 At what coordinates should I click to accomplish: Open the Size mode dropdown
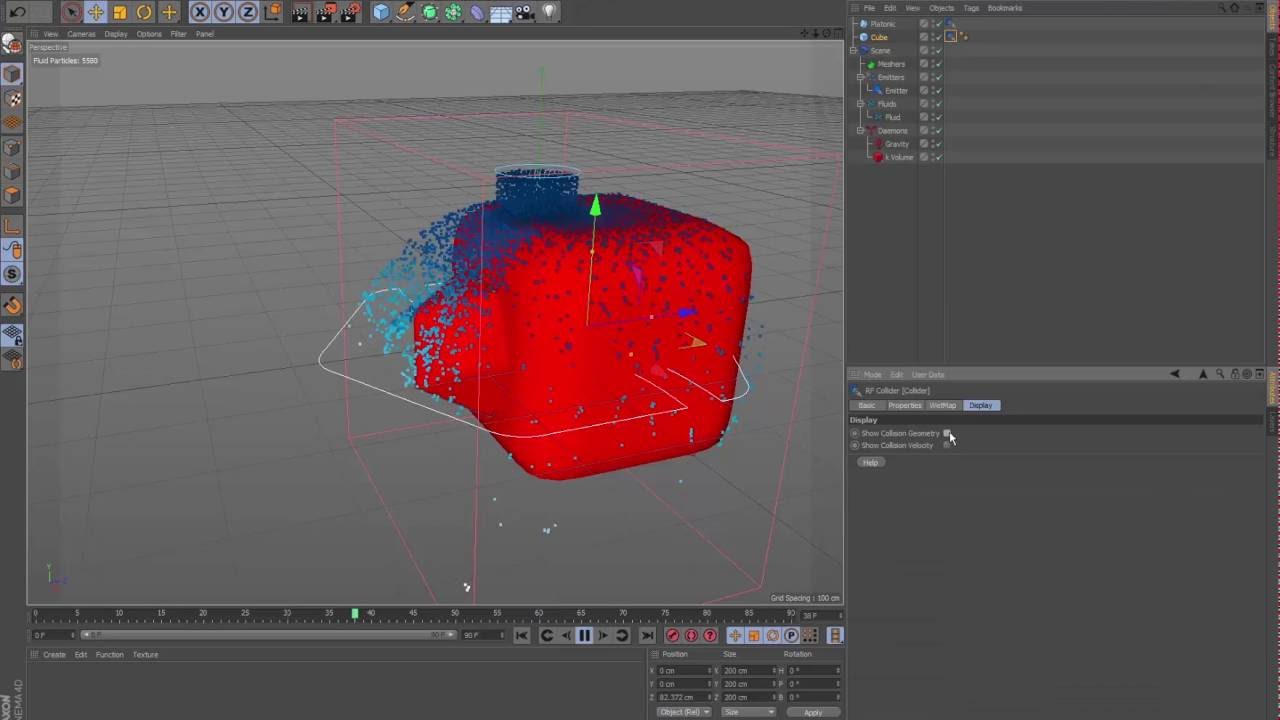pyautogui.click(x=748, y=712)
